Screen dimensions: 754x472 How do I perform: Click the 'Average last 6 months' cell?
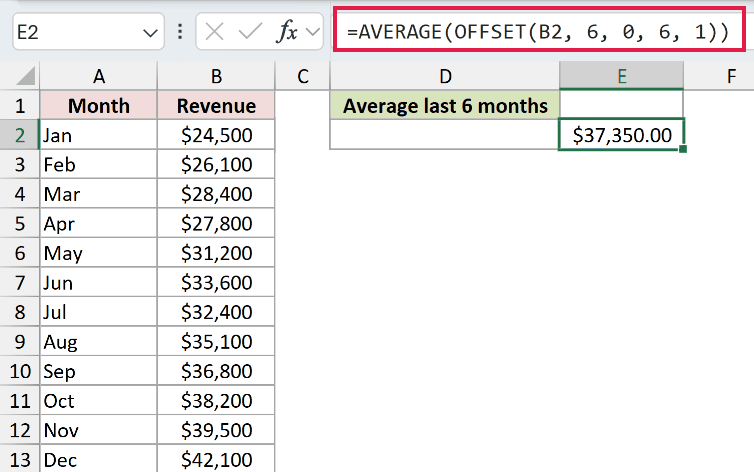(x=445, y=105)
